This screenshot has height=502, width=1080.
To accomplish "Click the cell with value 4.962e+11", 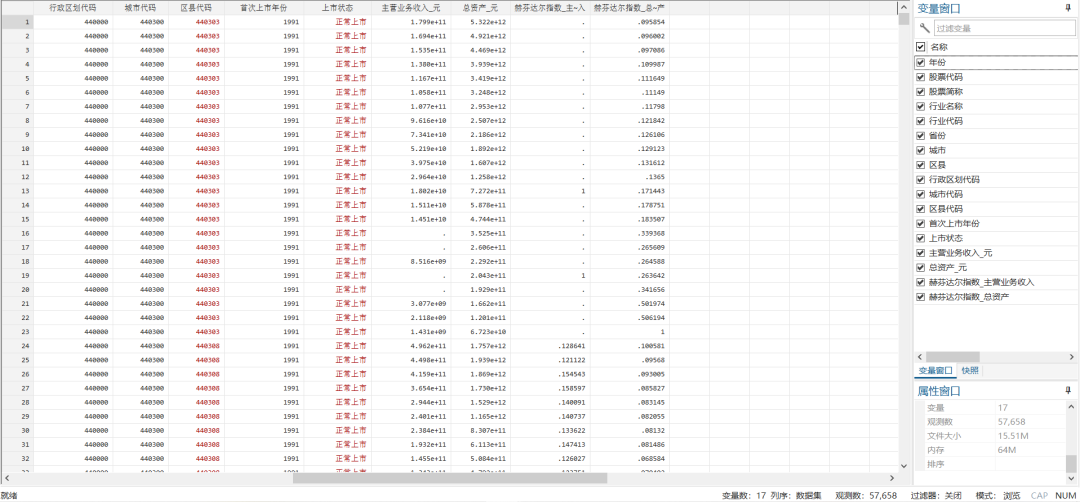I will 411,346.
